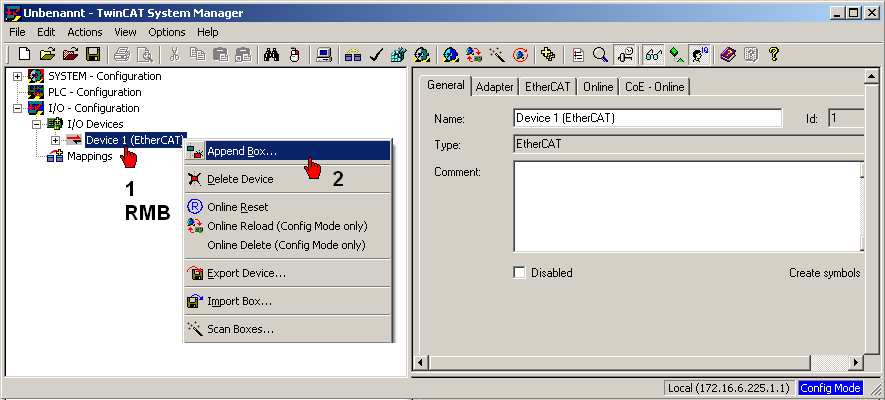Viewport: 885px width, 400px height.
Task: Collapse the I/O Devices node
Action: 37,124
